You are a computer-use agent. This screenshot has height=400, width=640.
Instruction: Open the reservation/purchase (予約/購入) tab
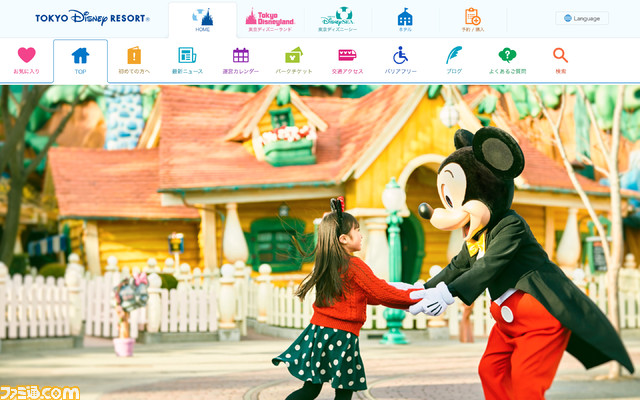point(473,20)
